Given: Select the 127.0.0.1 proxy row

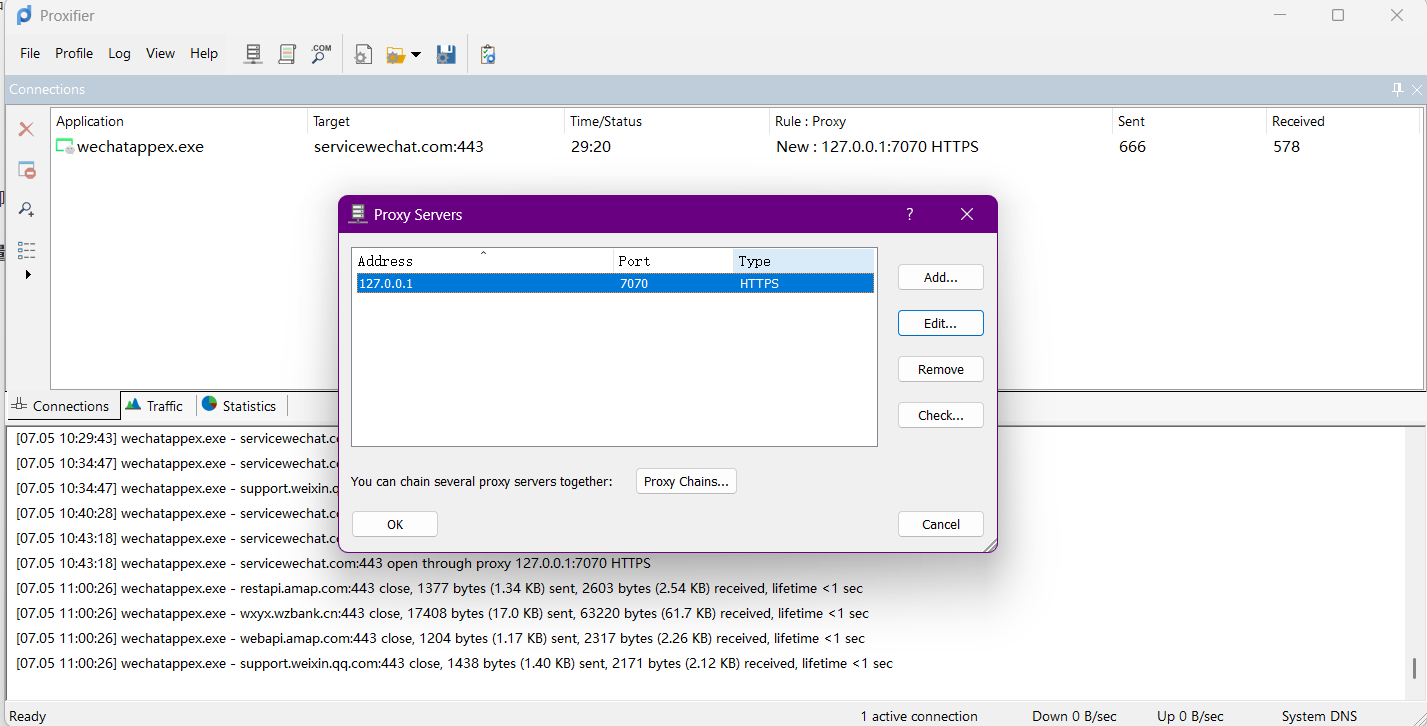Looking at the screenshot, I should pyautogui.click(x=615, y=283).
